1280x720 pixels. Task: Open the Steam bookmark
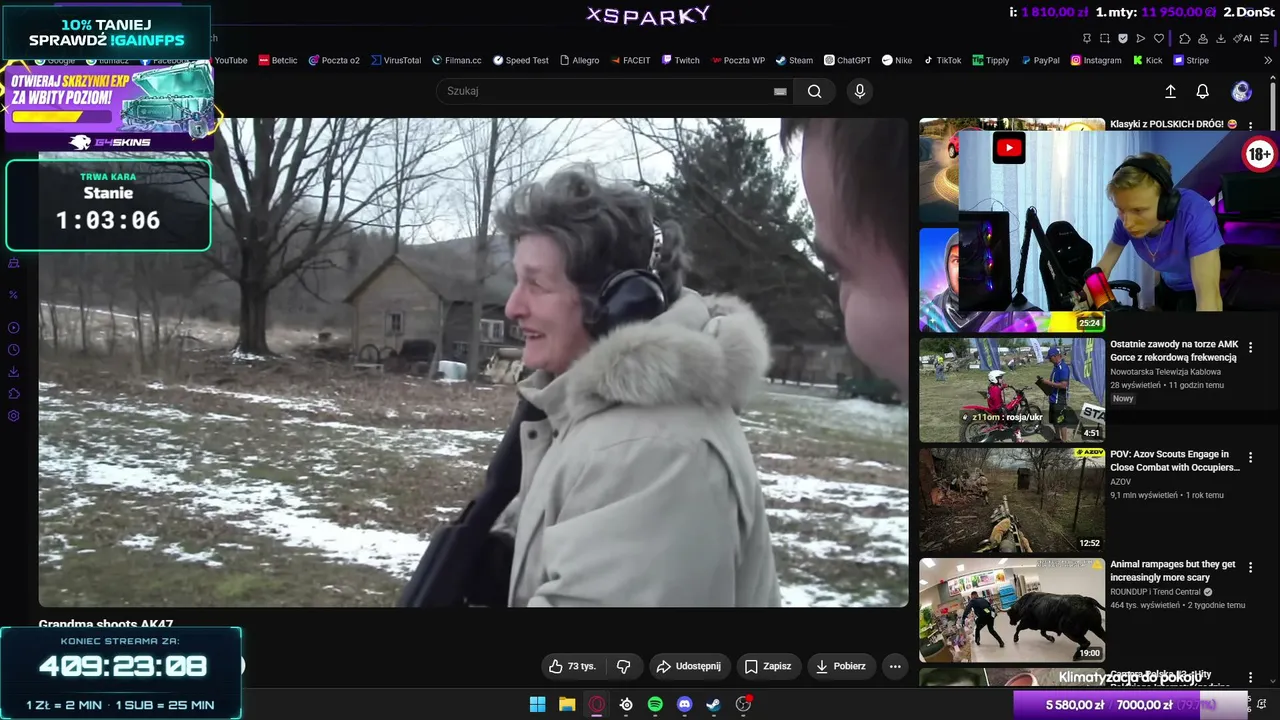point(794,60)
